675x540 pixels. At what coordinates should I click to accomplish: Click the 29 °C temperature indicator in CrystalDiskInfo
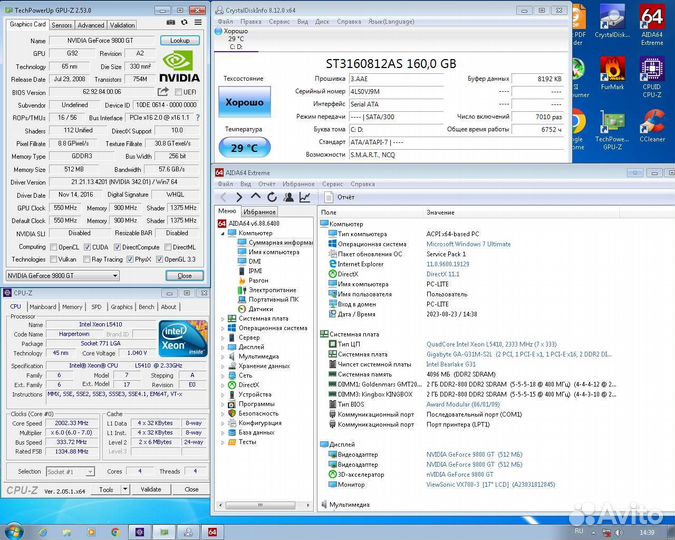245,148
